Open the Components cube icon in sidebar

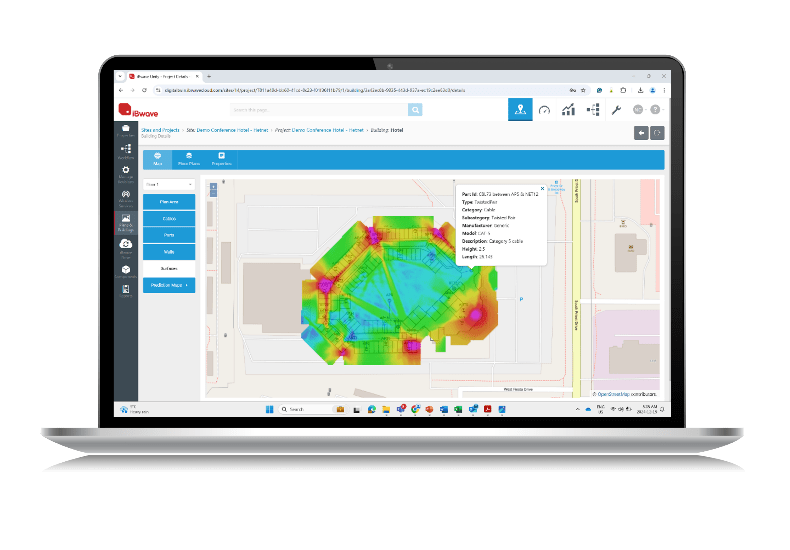tap(126, 270)
